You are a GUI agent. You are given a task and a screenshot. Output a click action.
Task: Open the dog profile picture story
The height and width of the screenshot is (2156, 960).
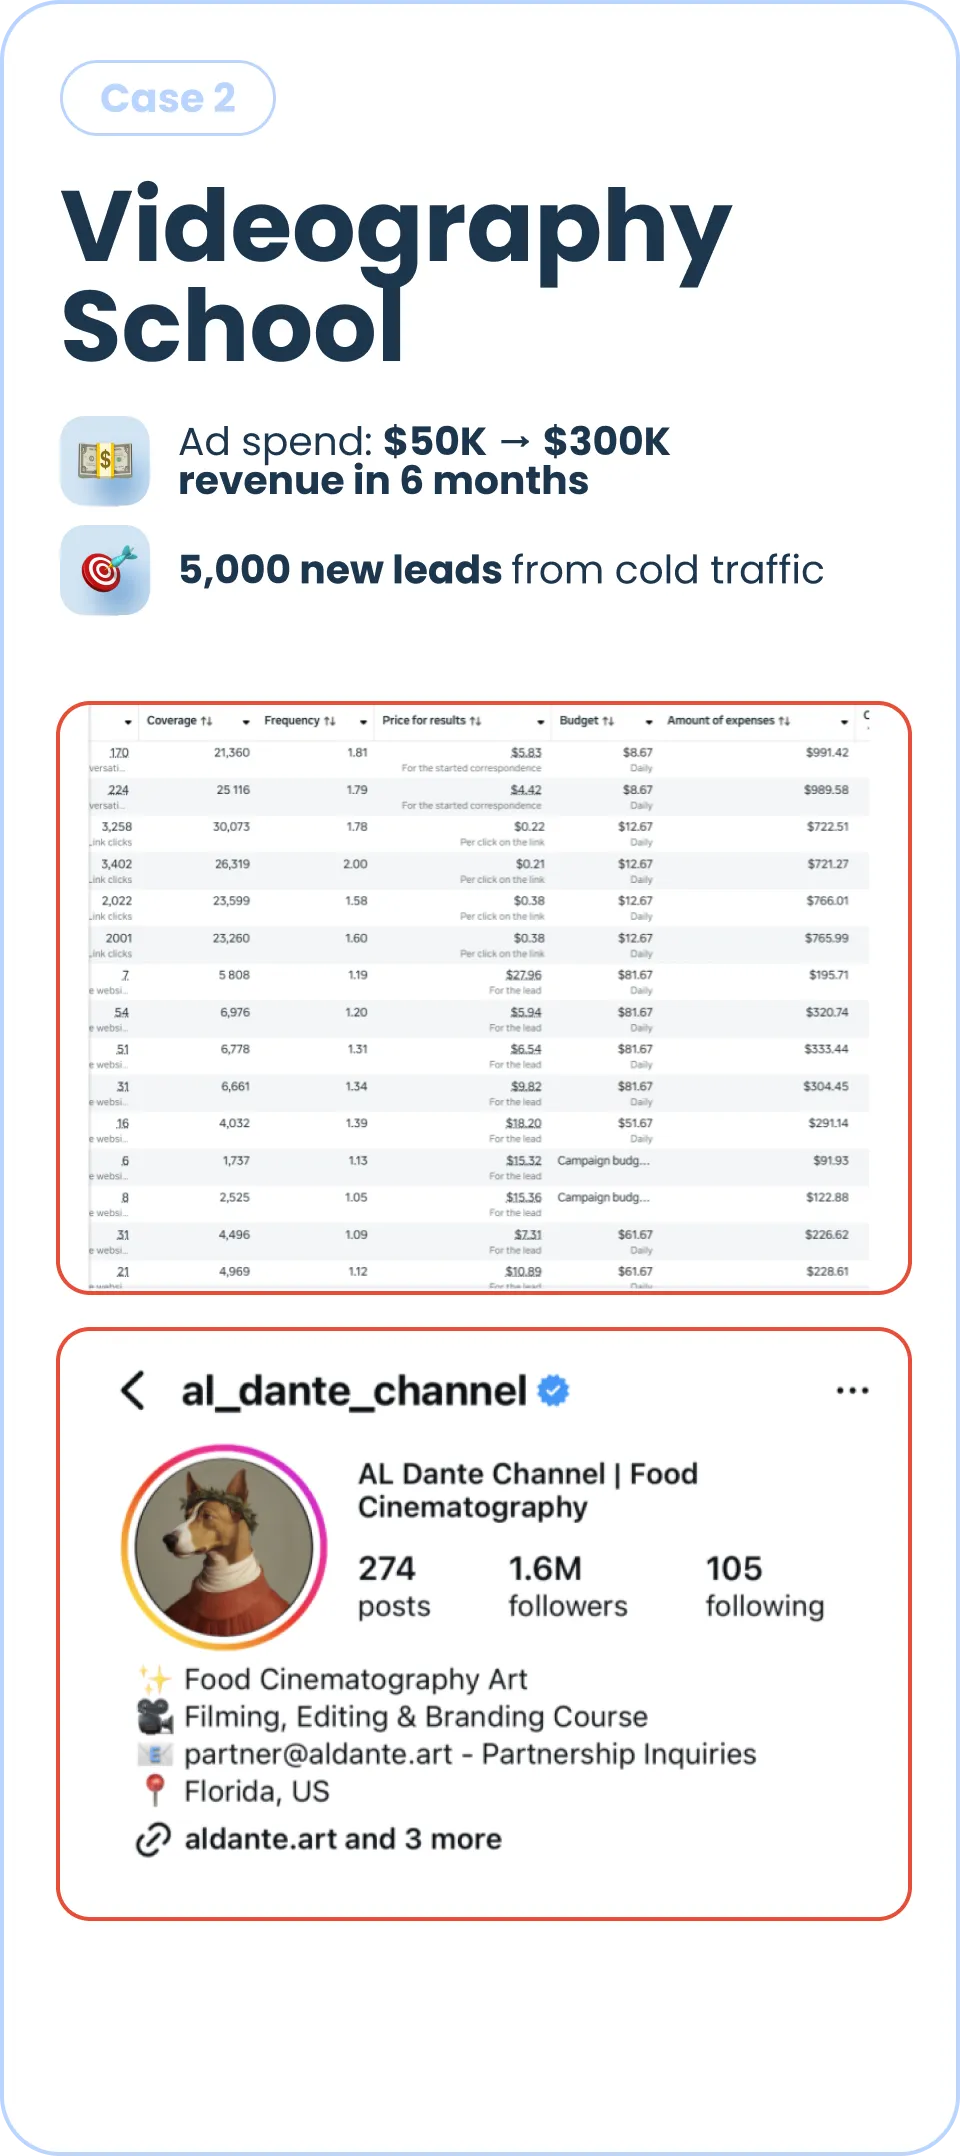[x=224, y=1547]
